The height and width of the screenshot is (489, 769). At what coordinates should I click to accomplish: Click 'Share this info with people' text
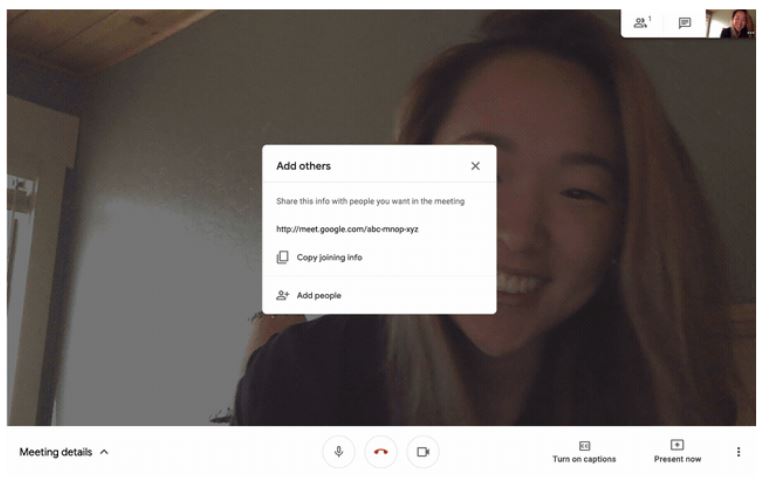(x=370, y=201)
